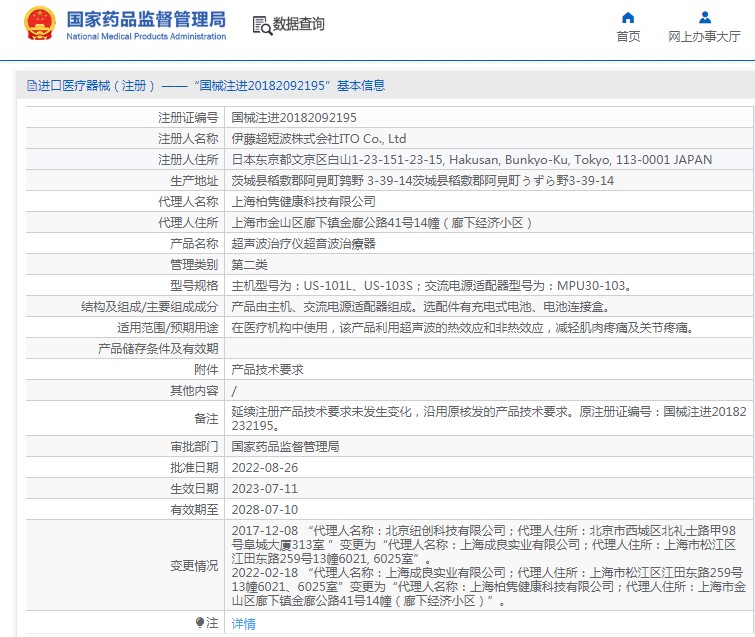The width and height of the screenshot is (755, 637).
Task: Select registrant address with Hakusan, Bunkyo-Ku
Action: [x=472, y=160]
